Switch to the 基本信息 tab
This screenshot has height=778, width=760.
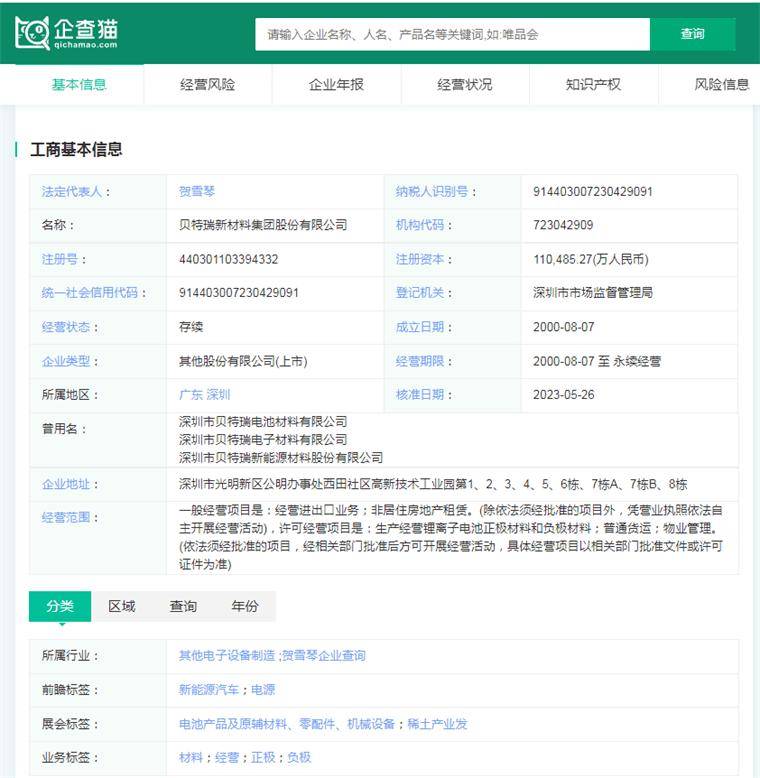79,85
